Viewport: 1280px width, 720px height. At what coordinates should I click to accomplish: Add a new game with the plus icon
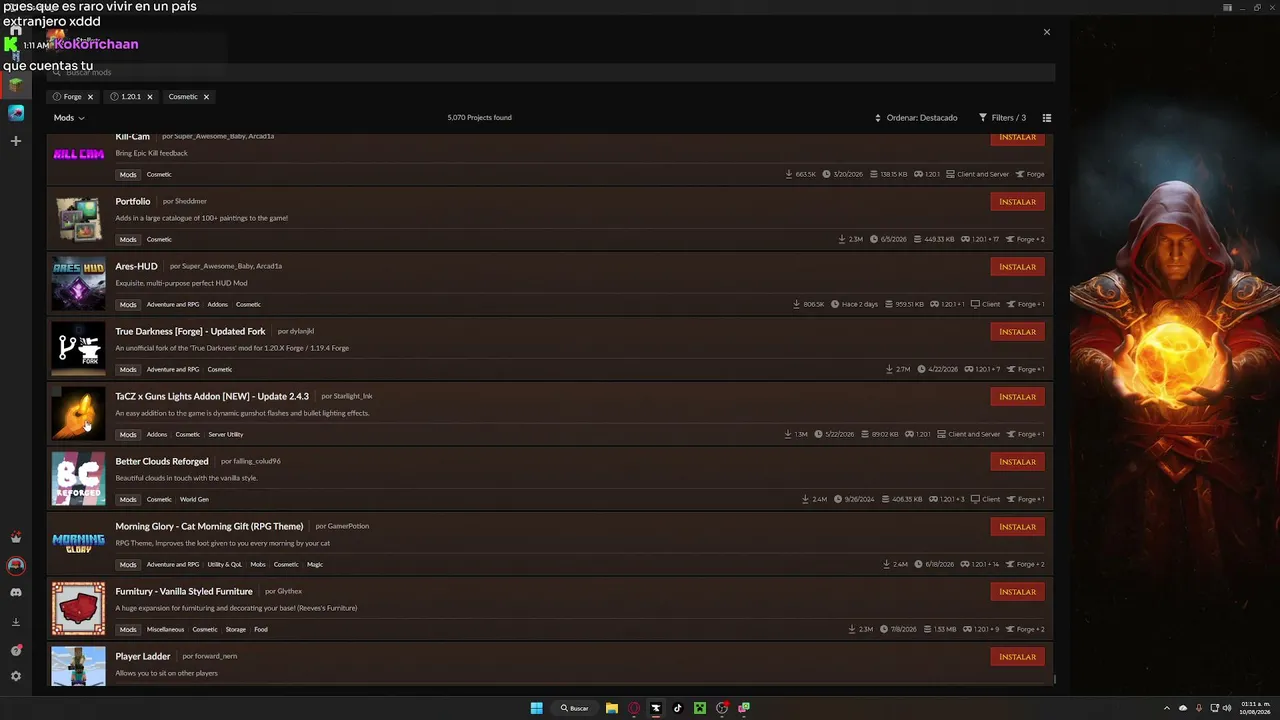coord(16,141)
